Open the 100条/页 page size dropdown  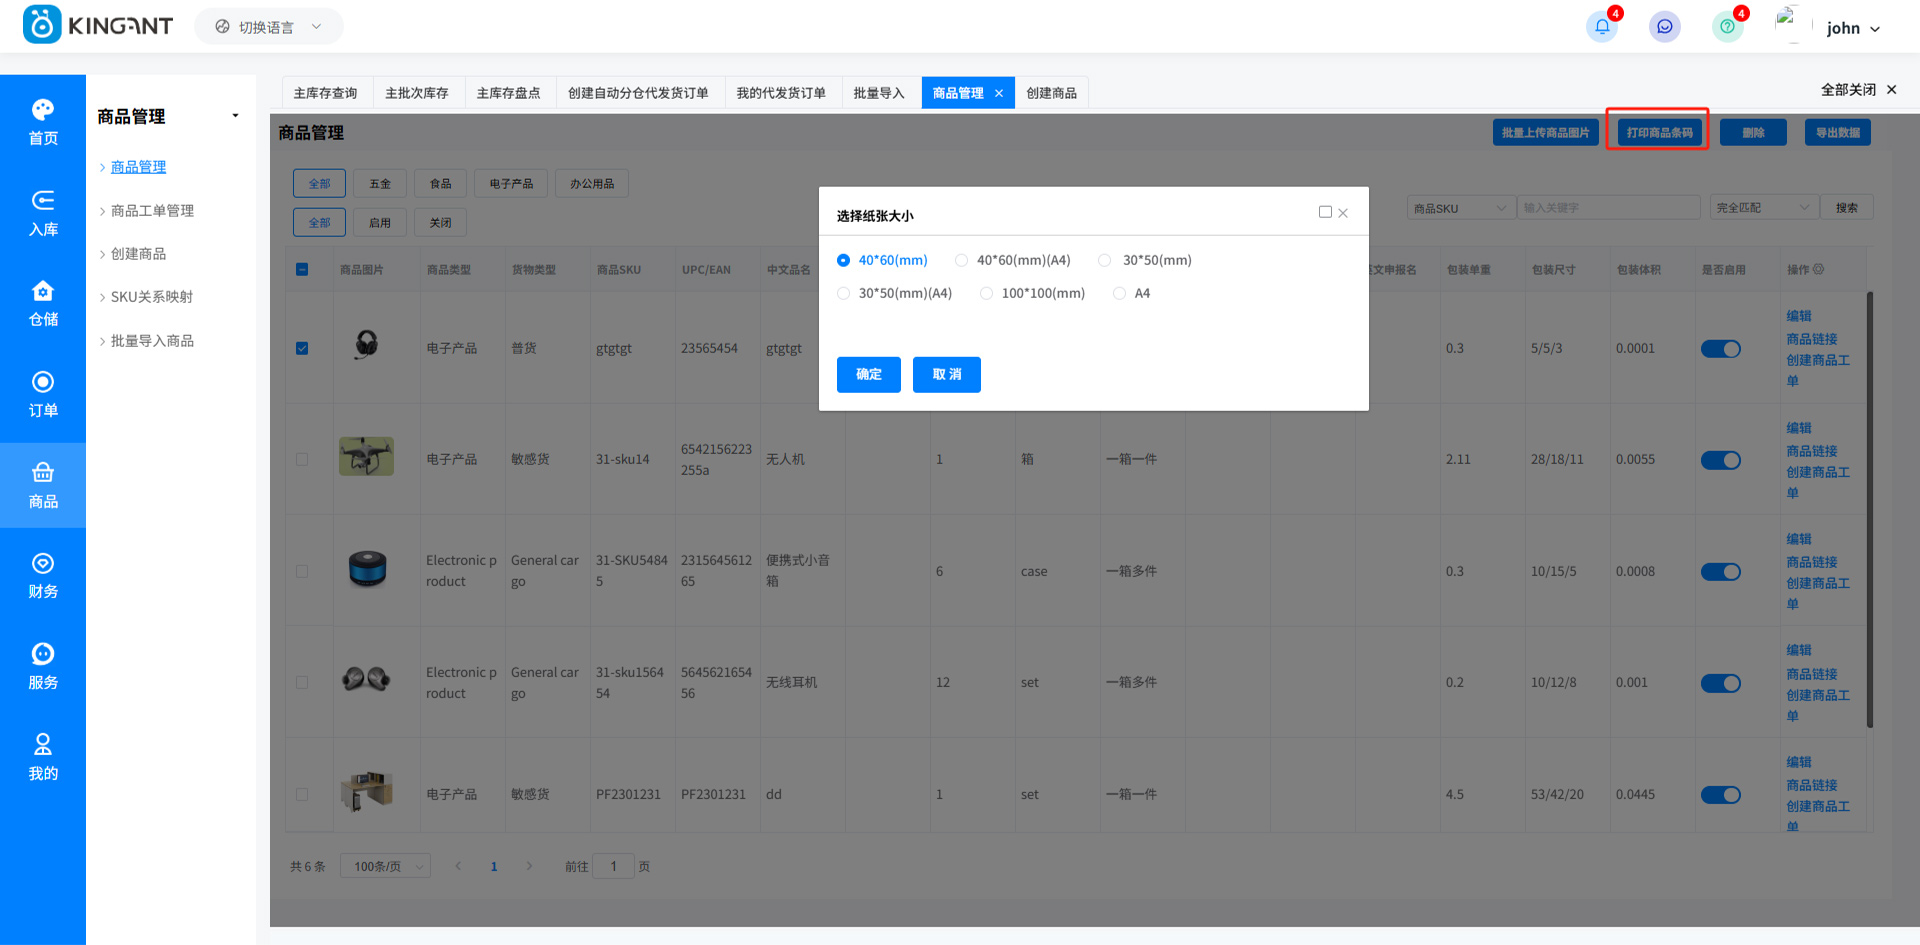coord(385,866)
